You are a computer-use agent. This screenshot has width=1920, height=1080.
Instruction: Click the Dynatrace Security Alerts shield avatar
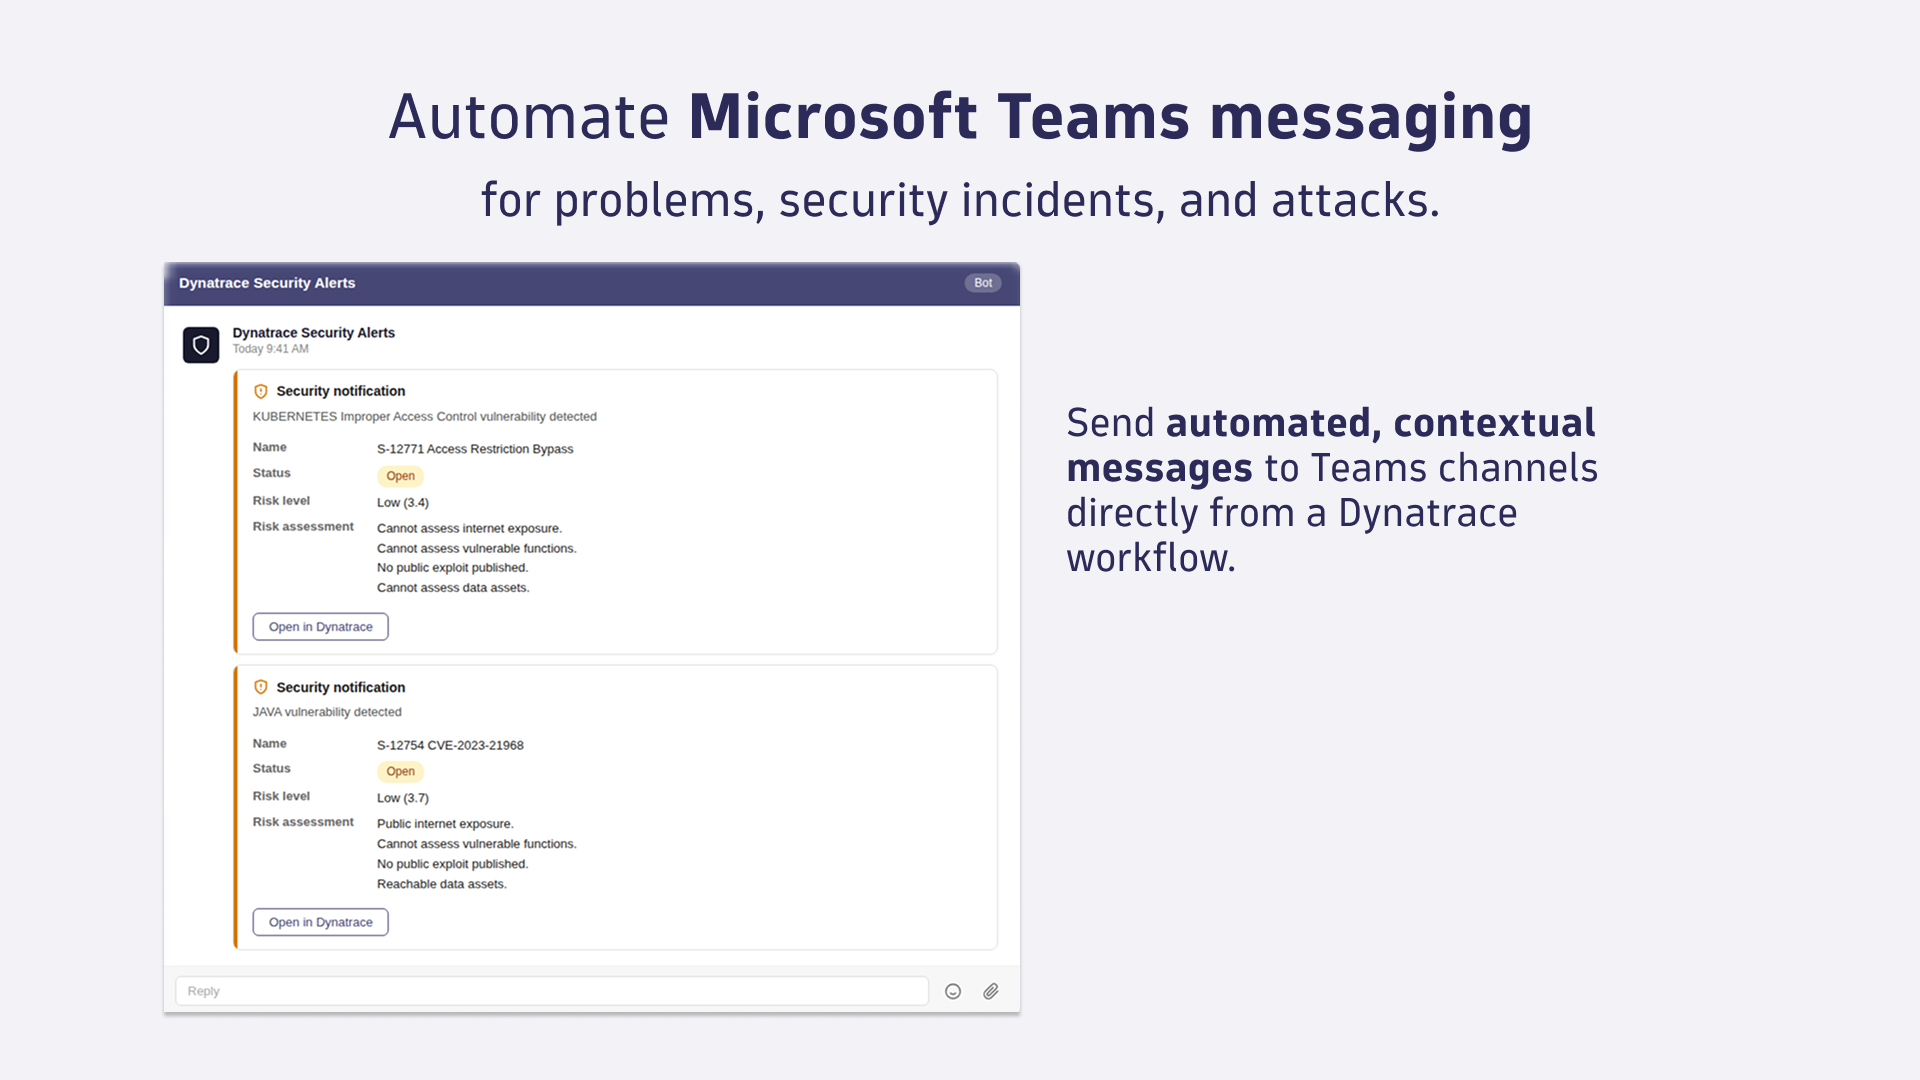coord(201,345)
